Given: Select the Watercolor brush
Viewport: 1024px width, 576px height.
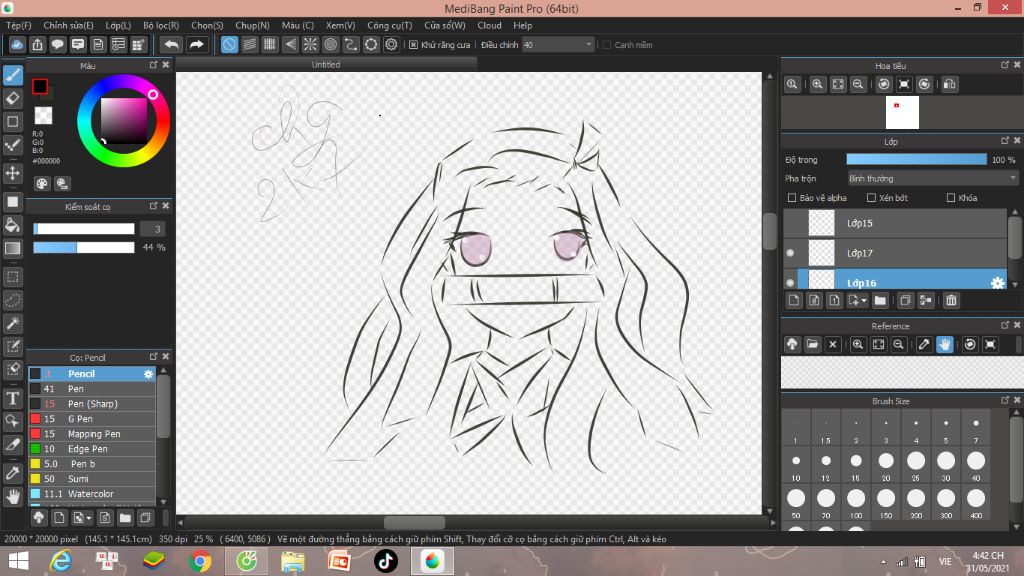Looking at the screenshot, I should tap(92, 494).
